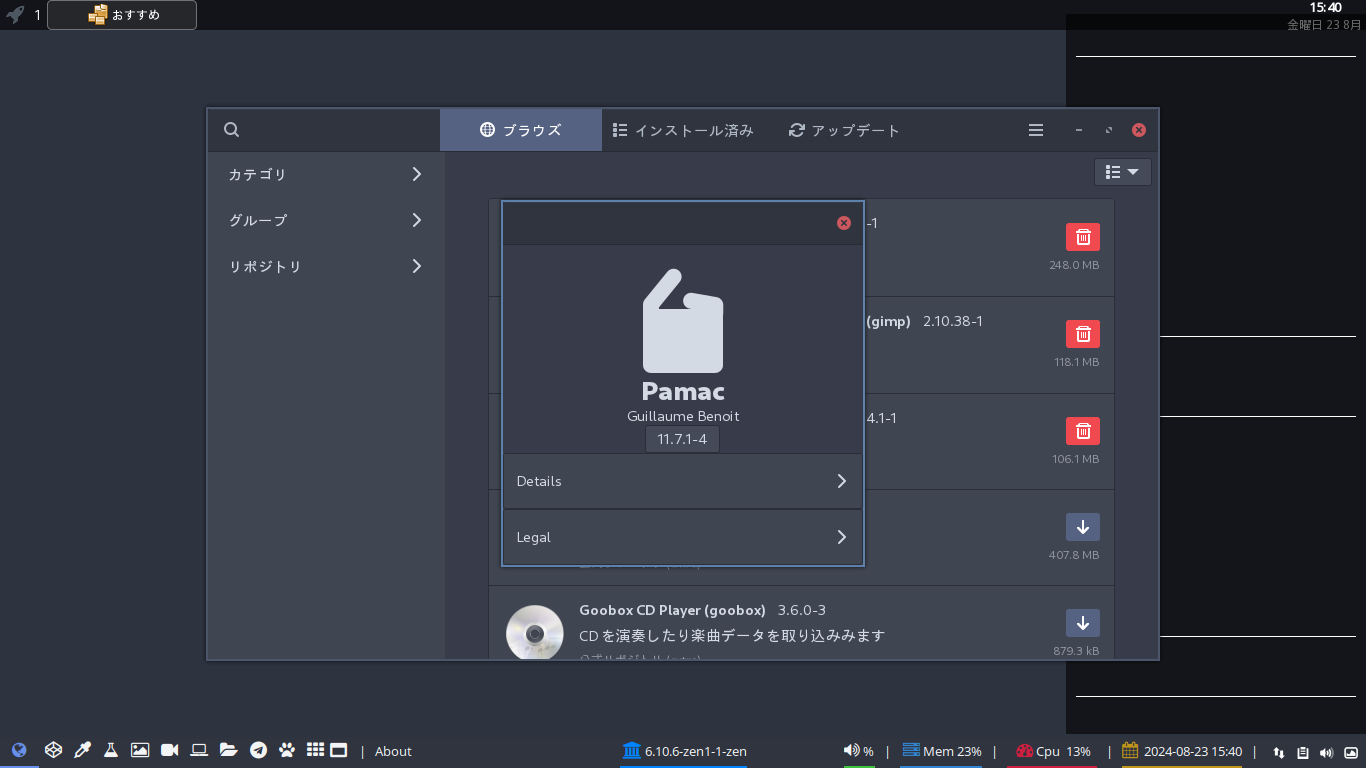This screenshot has width=1366, height=768.
Task: Expand the リポジトリ sidebar entry
Action: [326, 266]
